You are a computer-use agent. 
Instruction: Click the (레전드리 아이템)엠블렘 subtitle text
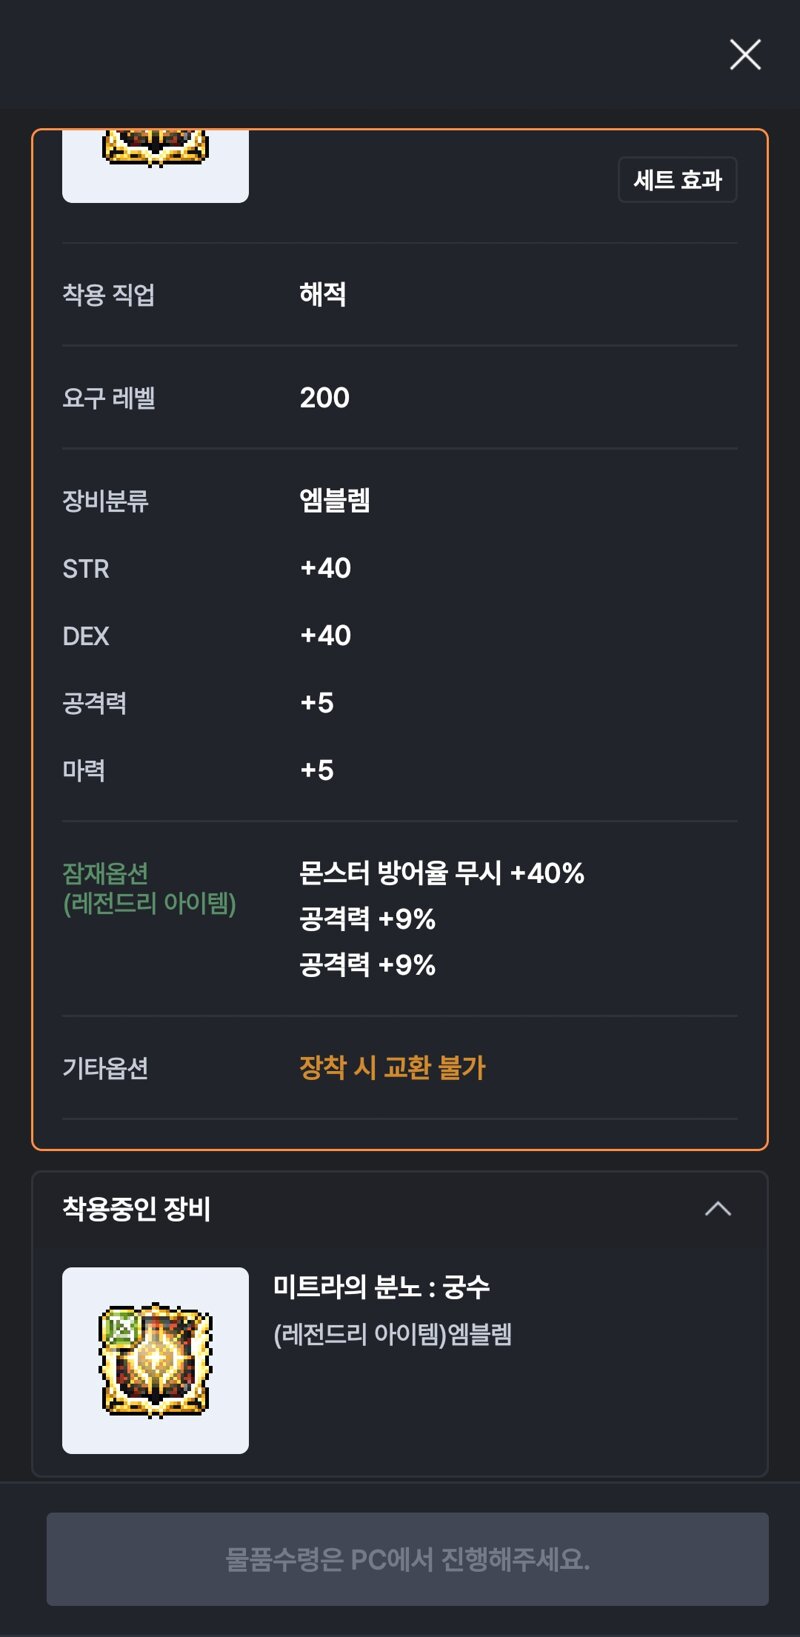tap(392, 1334)
